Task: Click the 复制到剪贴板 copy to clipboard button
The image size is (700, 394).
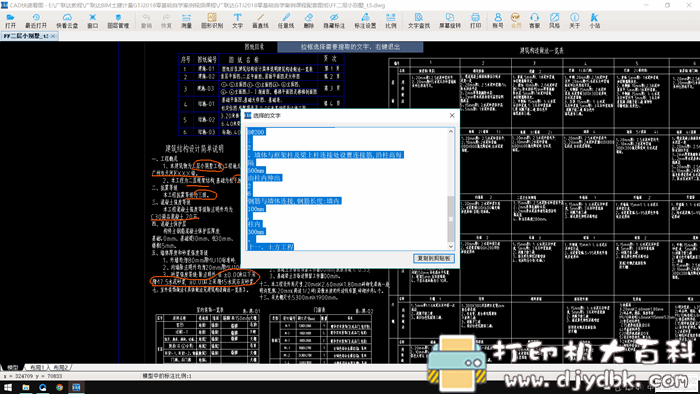Action: click(433, 258)
